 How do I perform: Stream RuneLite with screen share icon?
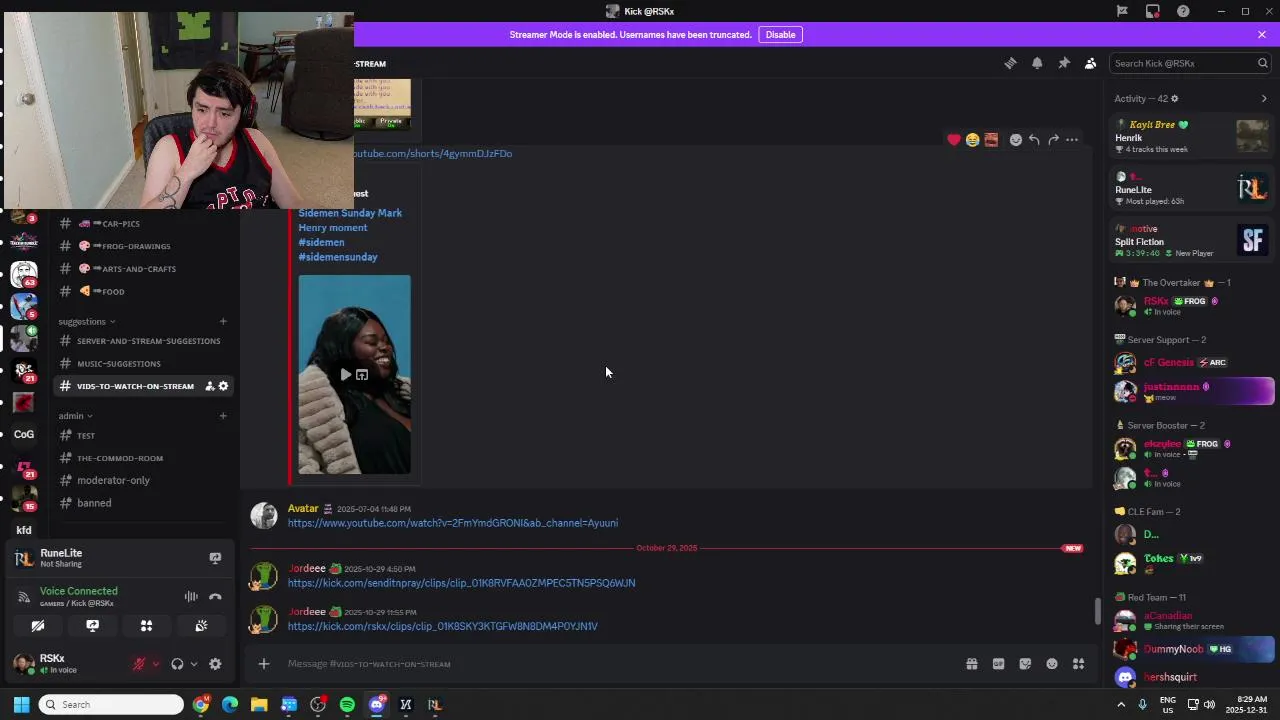tap(215, 558)
